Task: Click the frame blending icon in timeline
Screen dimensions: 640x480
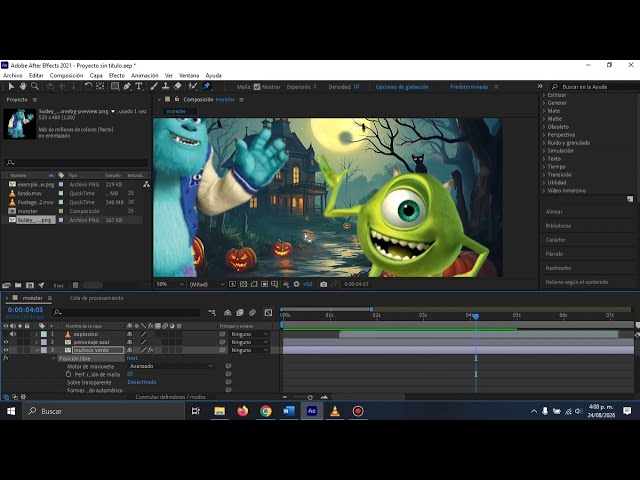Action: click(x=240, y=313)
